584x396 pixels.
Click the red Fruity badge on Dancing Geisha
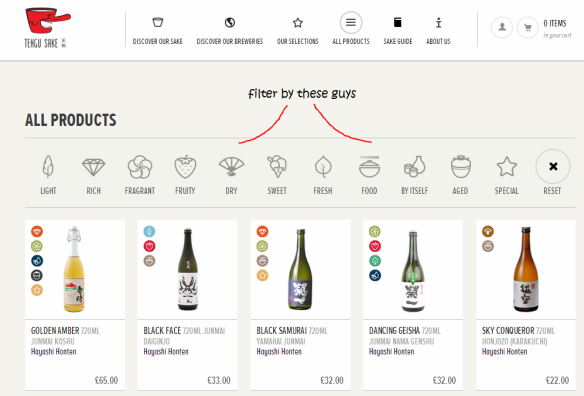(375, 246)
